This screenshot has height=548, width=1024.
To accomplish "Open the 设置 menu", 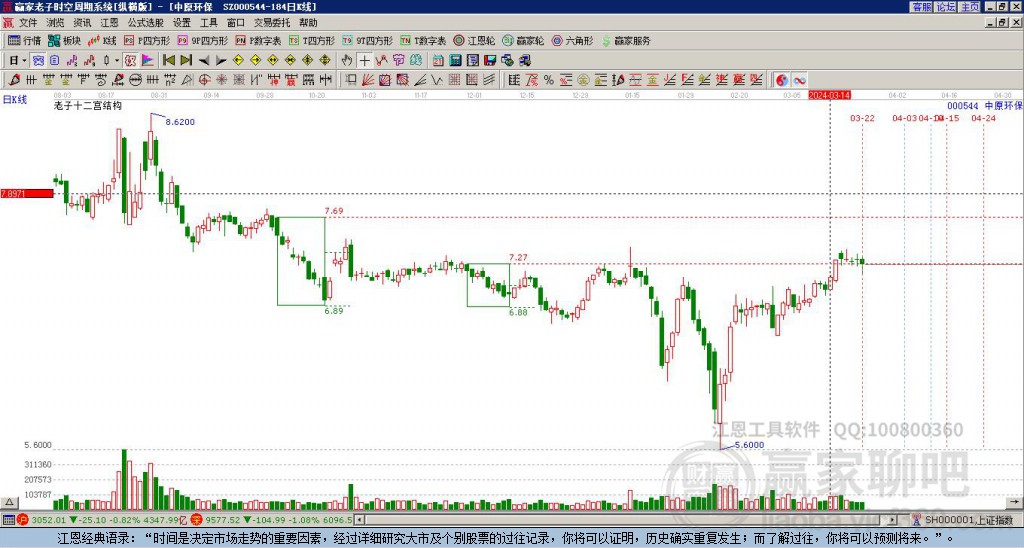I will coord(182,23).
